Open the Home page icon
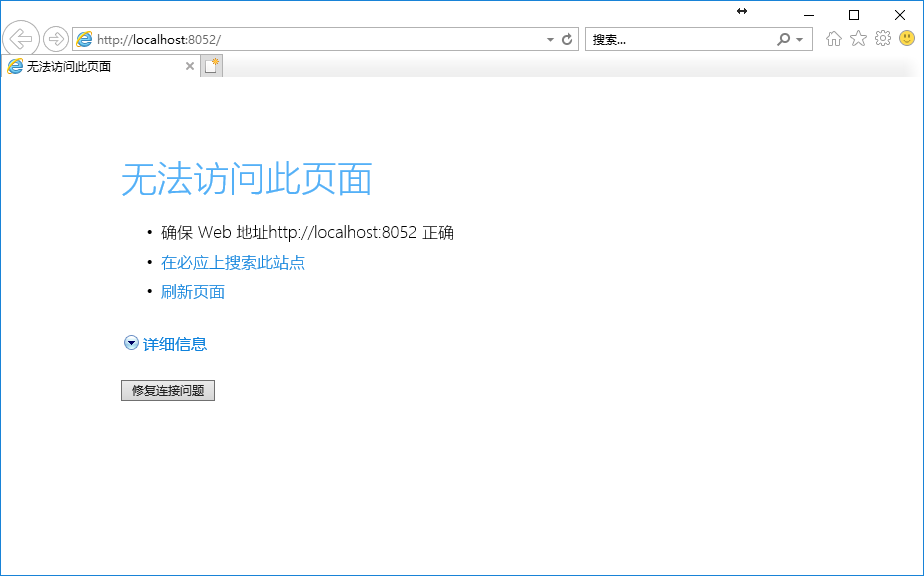 point(833,39)
